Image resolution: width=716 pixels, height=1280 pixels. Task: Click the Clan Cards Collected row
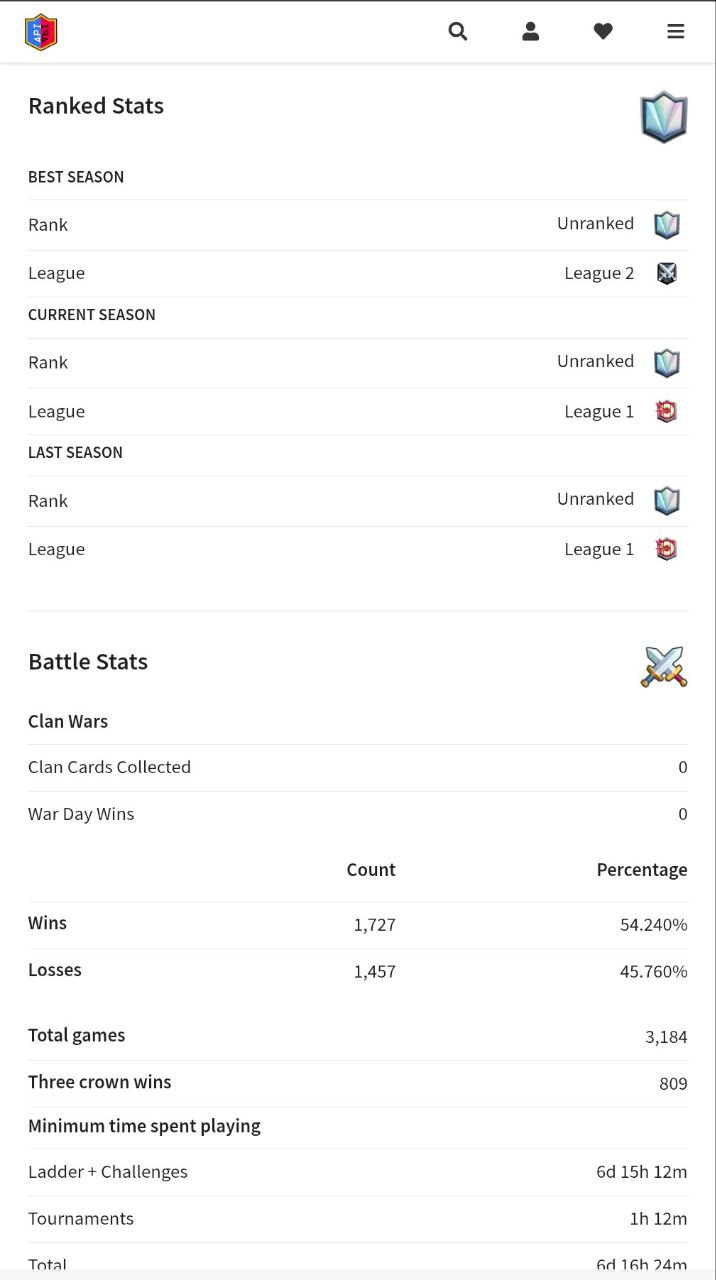(x=358, y=767)
